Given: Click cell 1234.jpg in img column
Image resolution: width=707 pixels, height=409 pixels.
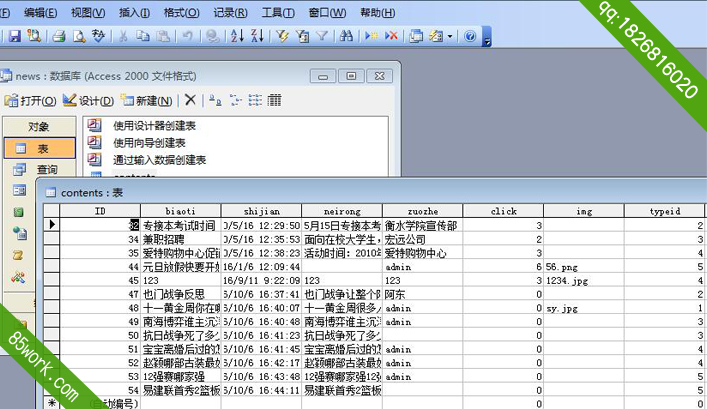Looking at the screenshot, I should [584, 280].
